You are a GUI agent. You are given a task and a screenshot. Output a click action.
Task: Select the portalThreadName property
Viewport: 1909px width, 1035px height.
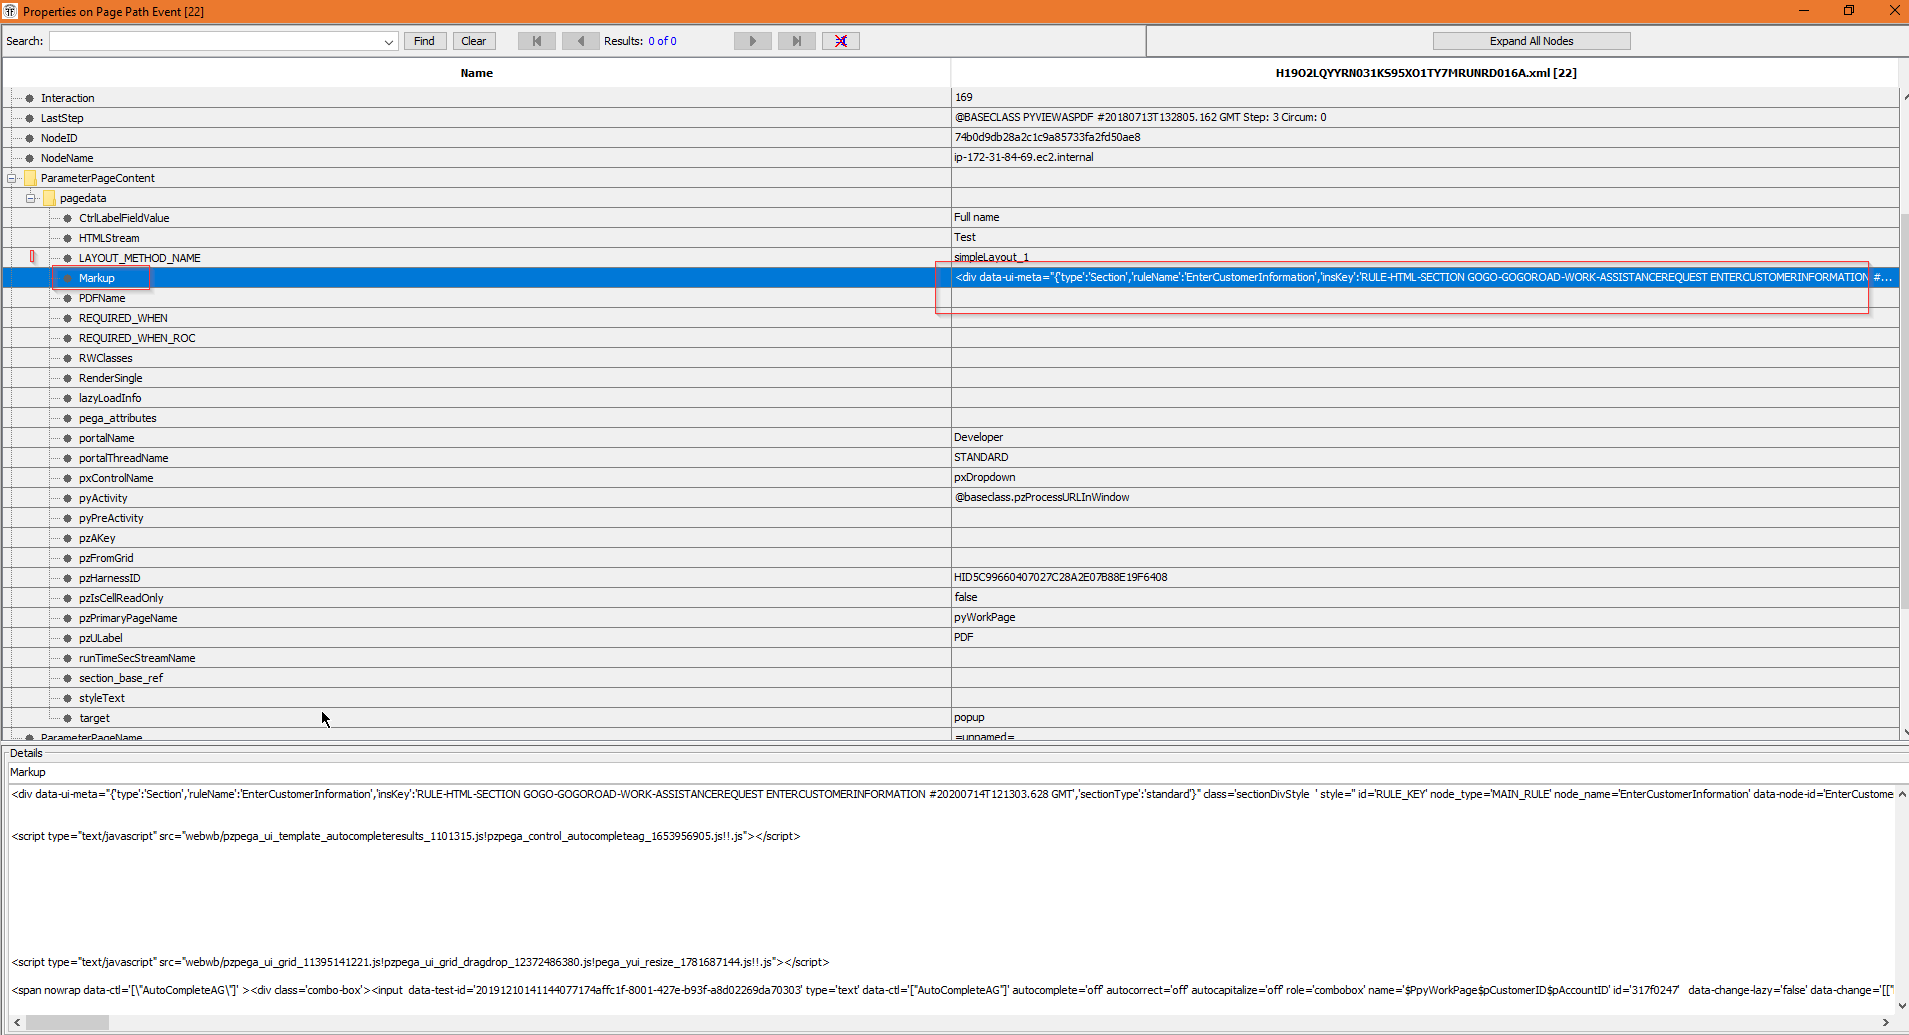coord(123,458)
